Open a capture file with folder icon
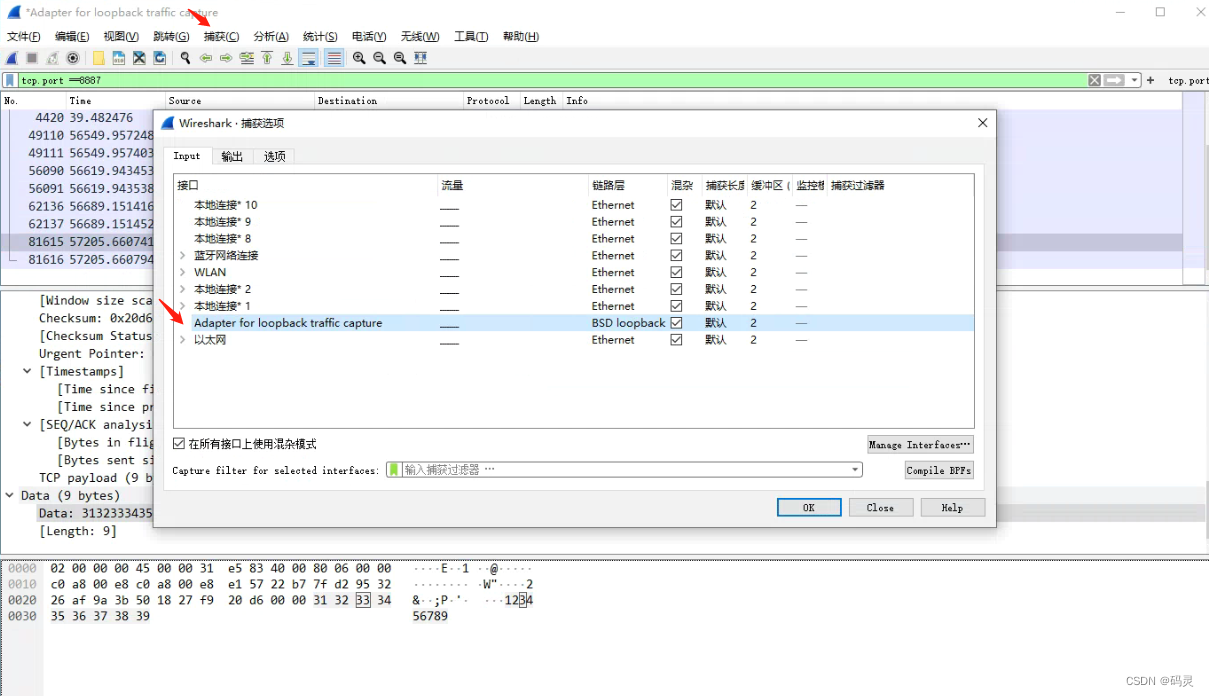Screen dimensions: 1209x696 [99, 58]
